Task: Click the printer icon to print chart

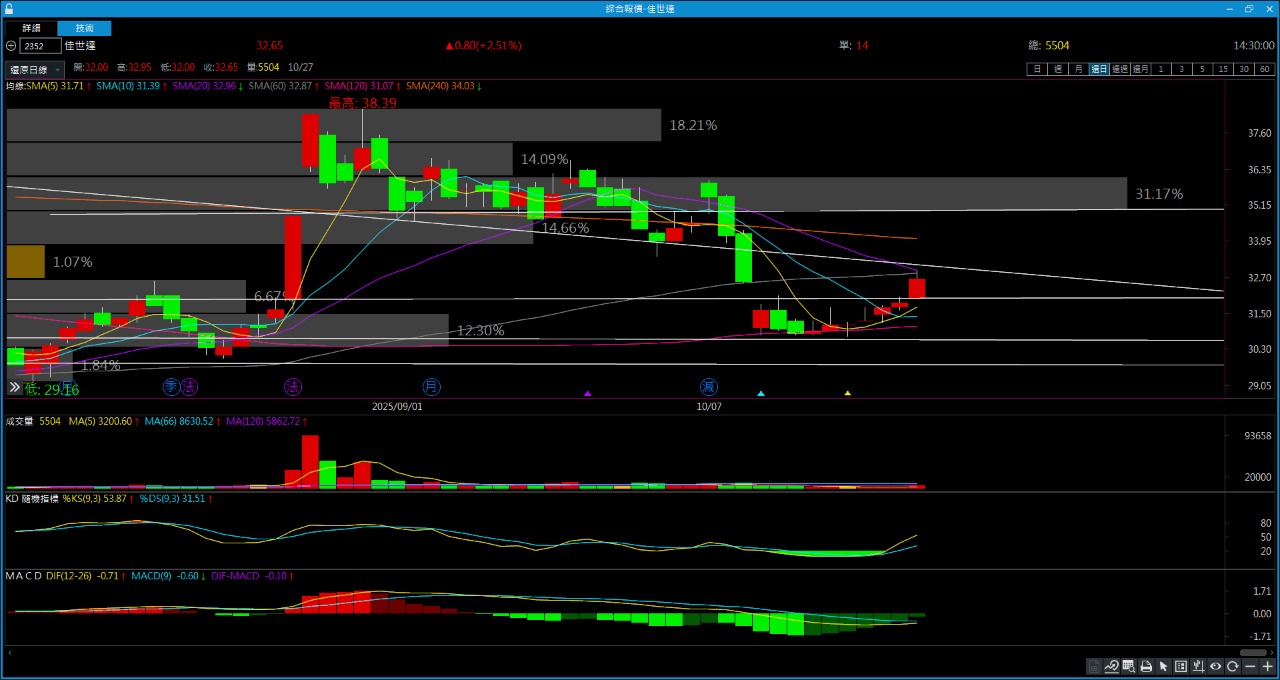Action: point(1146,667)
